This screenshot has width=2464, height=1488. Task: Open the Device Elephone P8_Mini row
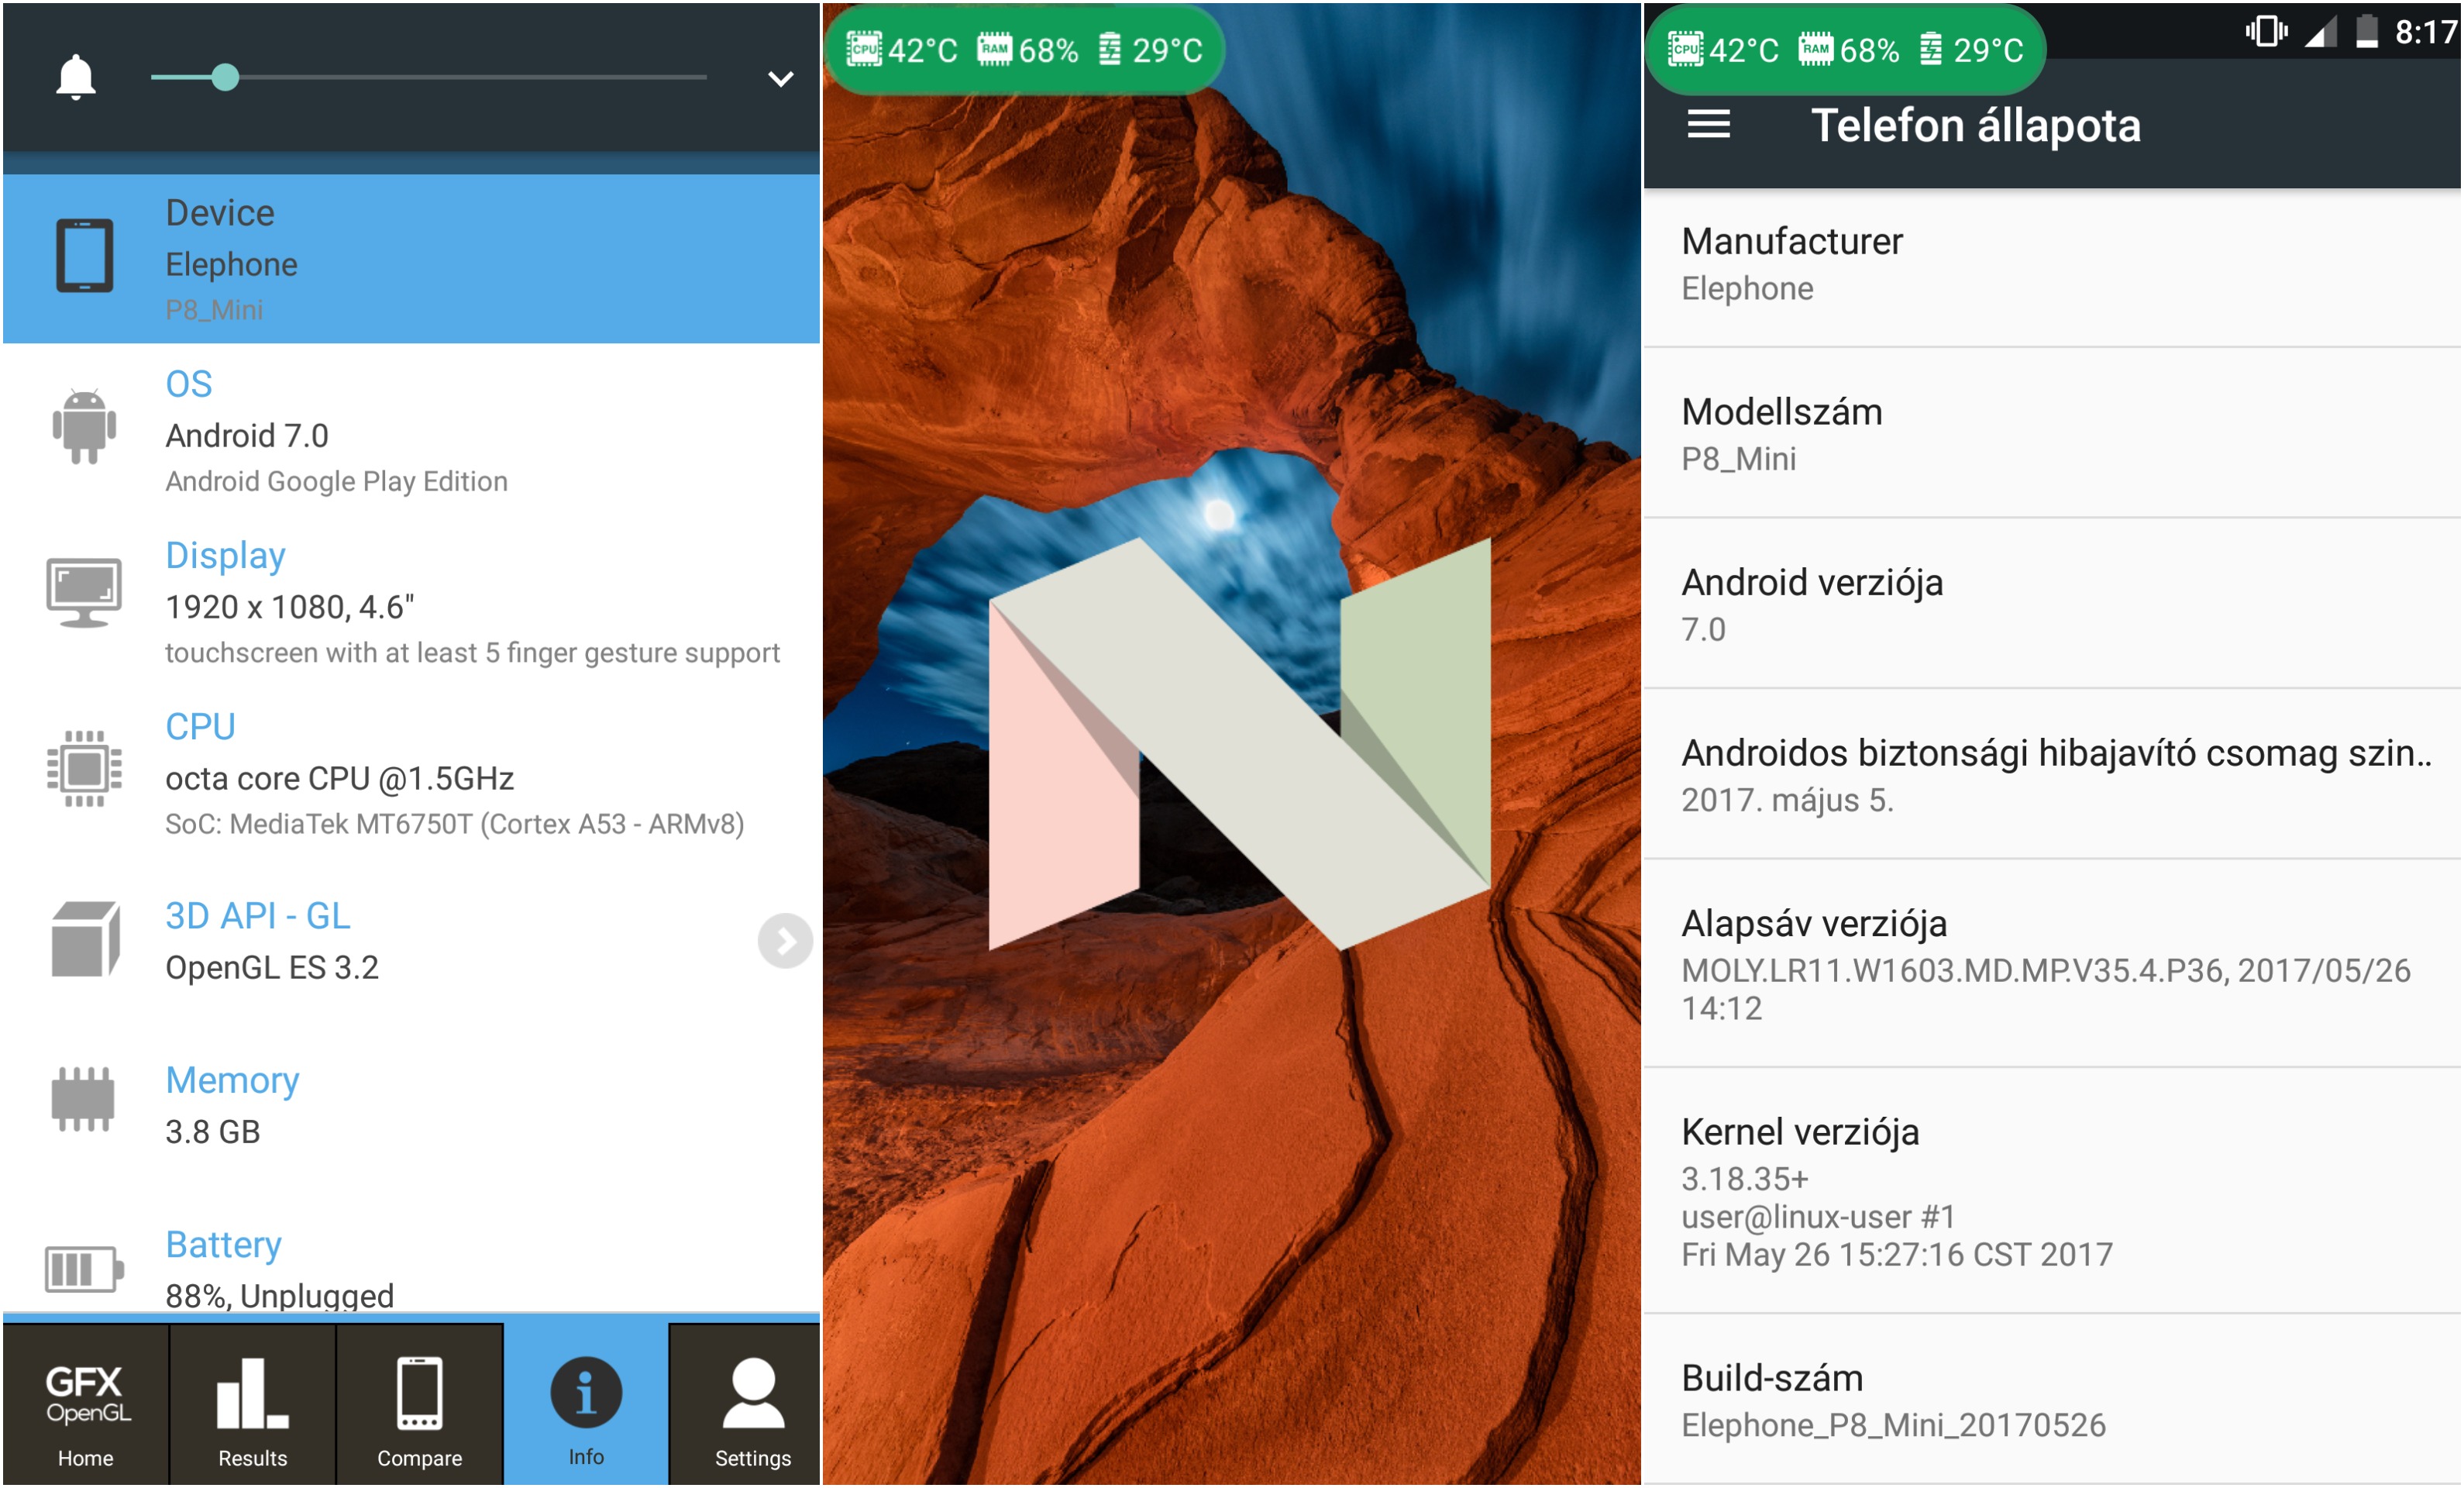click(x=411, y=259)
